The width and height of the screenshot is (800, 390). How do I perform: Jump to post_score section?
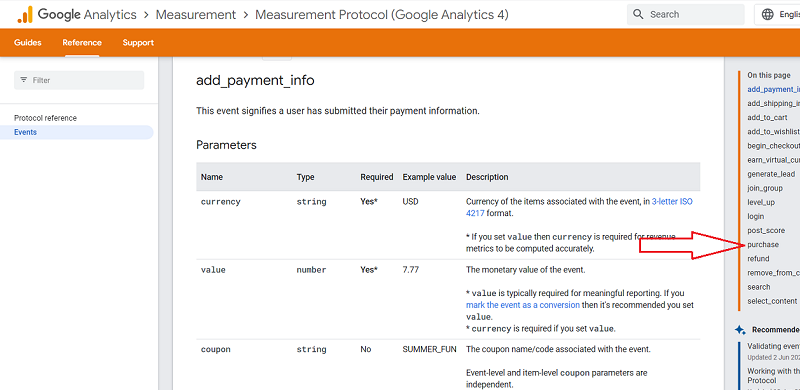[766, 231]
